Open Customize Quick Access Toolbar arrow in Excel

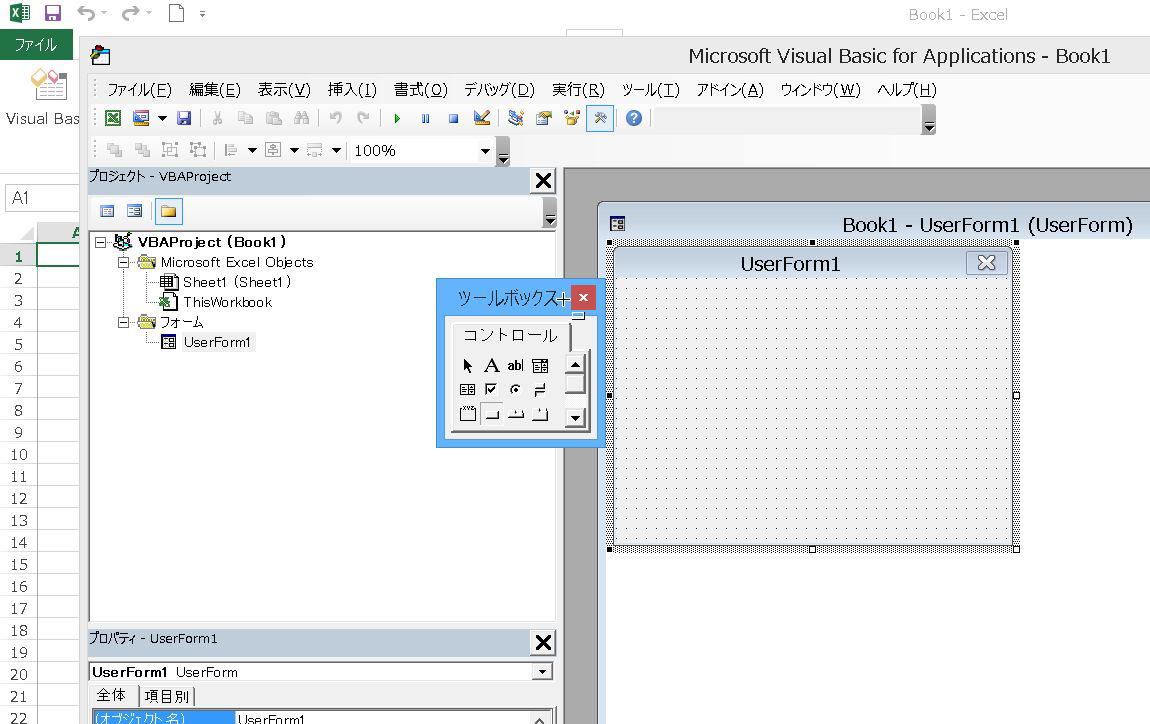(x=202, y=13)
